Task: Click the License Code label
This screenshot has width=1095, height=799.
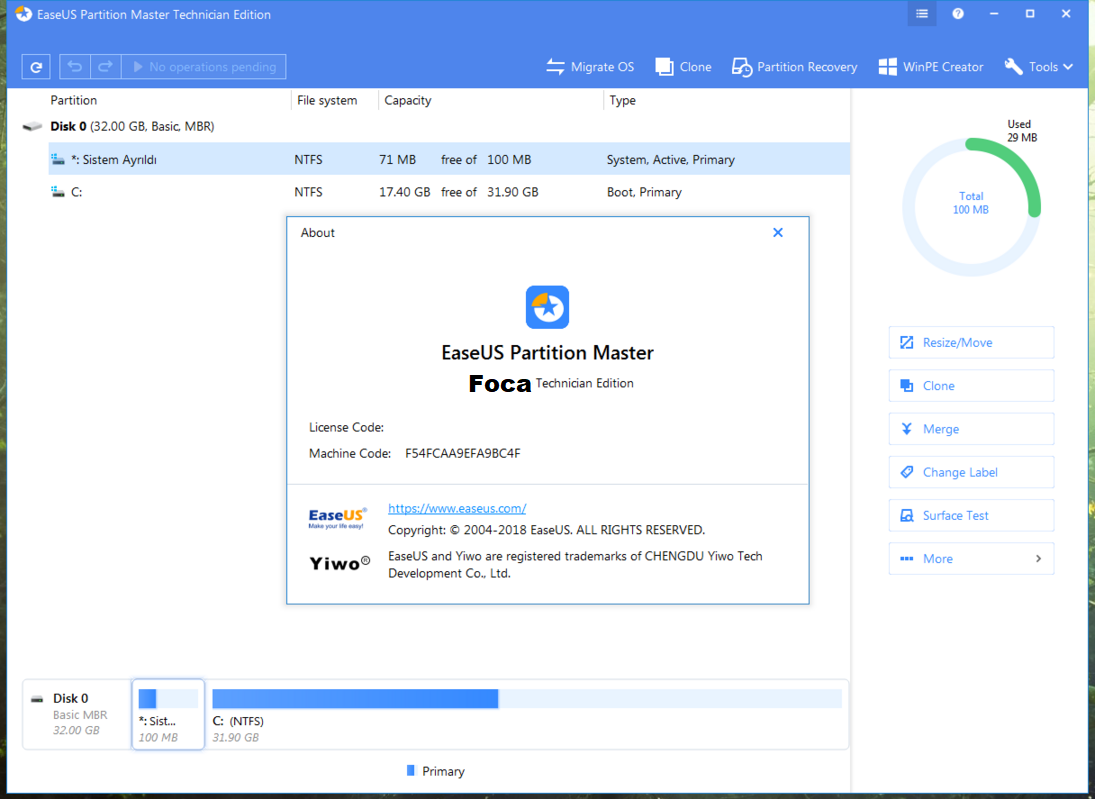Action: [346, 427]
